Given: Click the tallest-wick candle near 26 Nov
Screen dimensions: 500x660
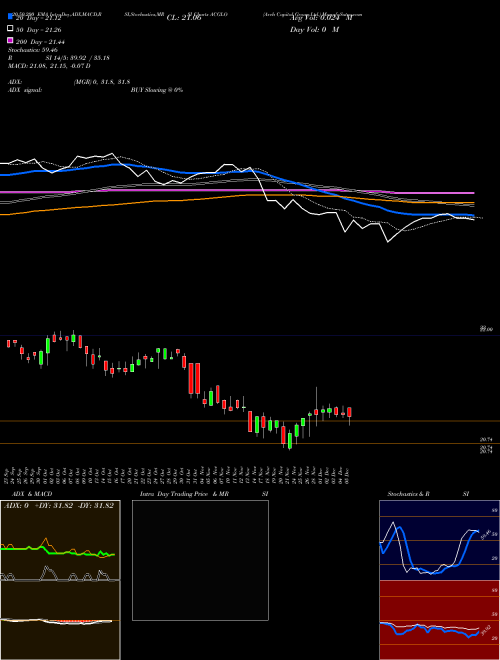Looking at the screenshot, I should click(316, 407).
